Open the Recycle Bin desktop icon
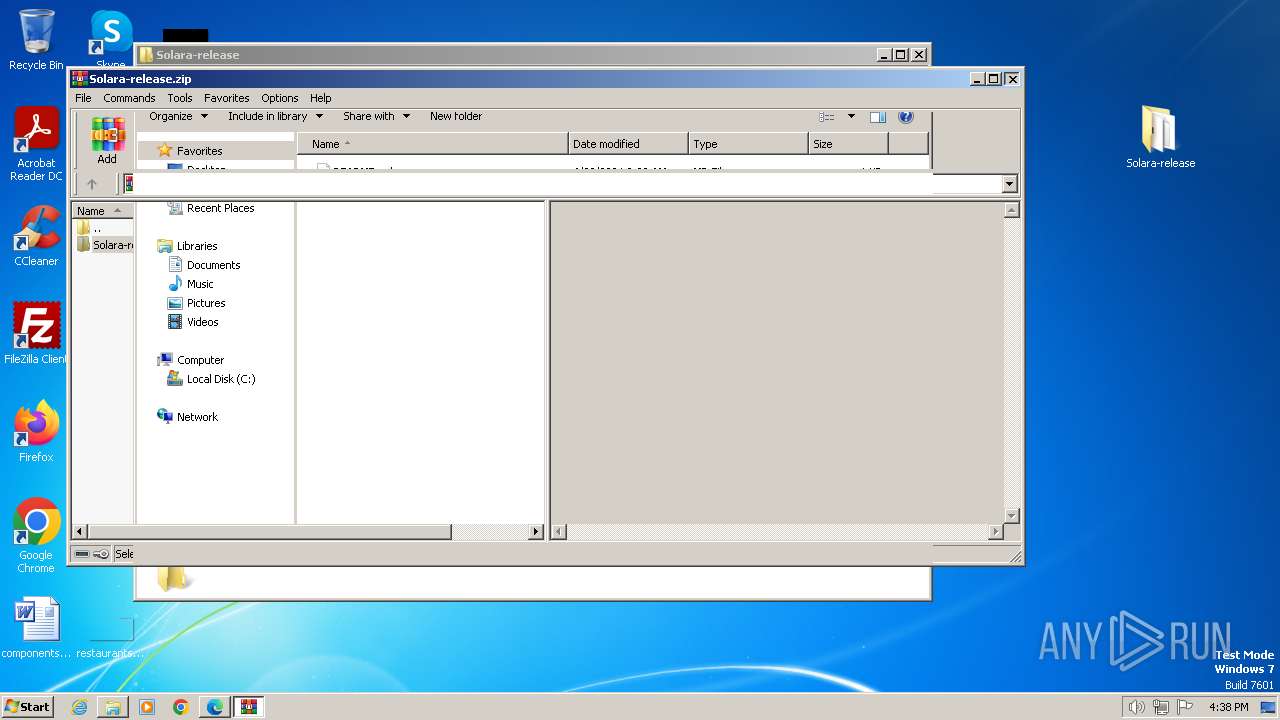 (36, 40)
